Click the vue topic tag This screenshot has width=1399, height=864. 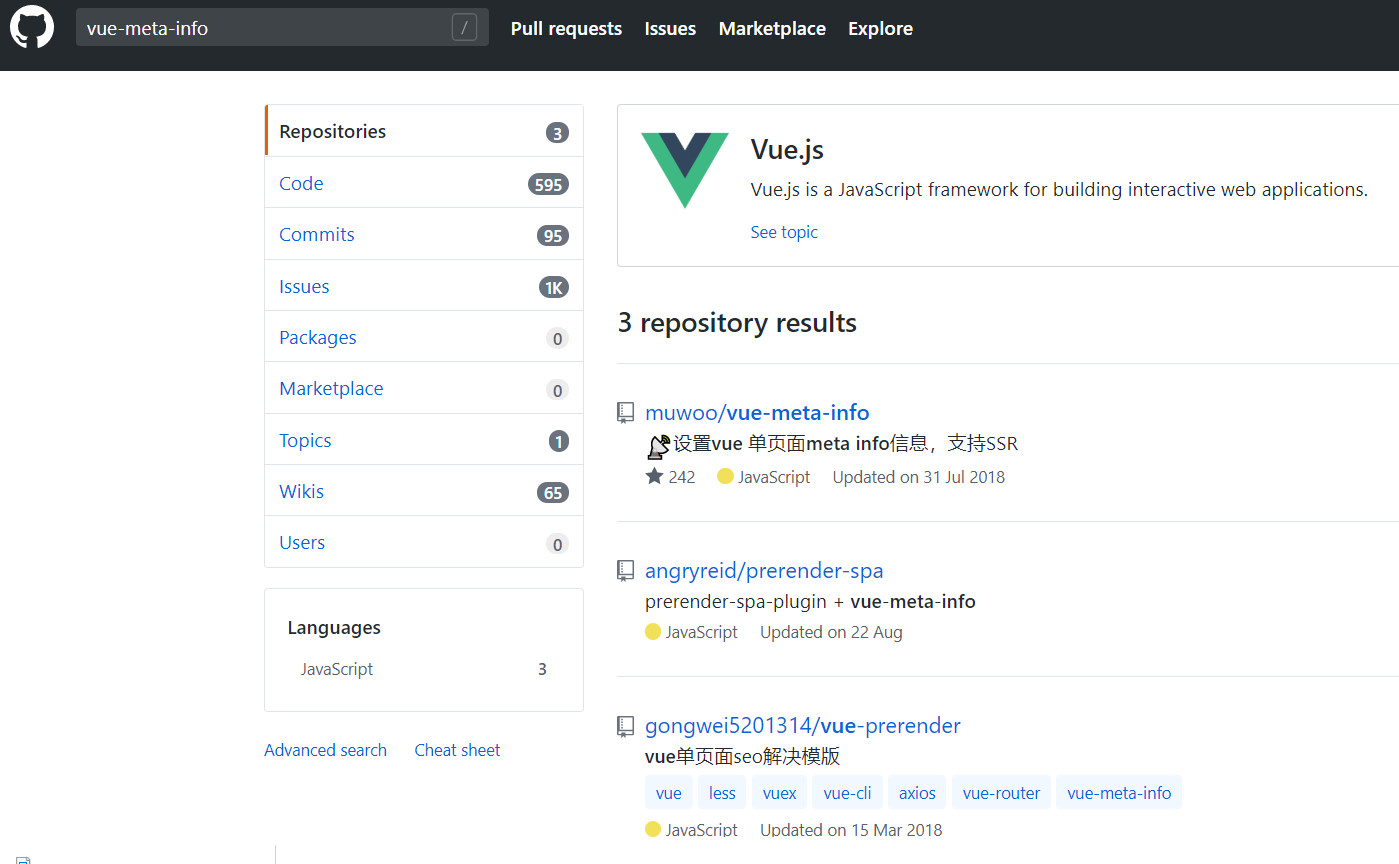pyautogui.click(x=669, y=793)
